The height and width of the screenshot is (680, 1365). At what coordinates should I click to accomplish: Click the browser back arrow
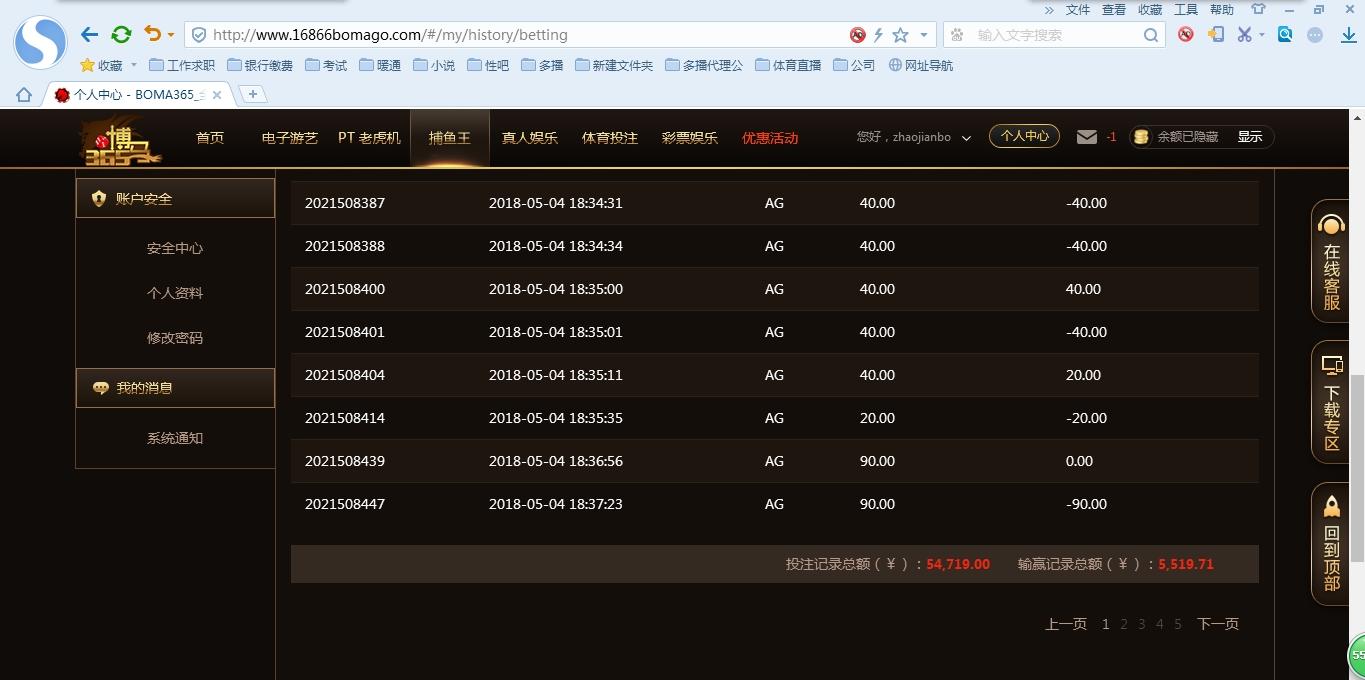89,34
